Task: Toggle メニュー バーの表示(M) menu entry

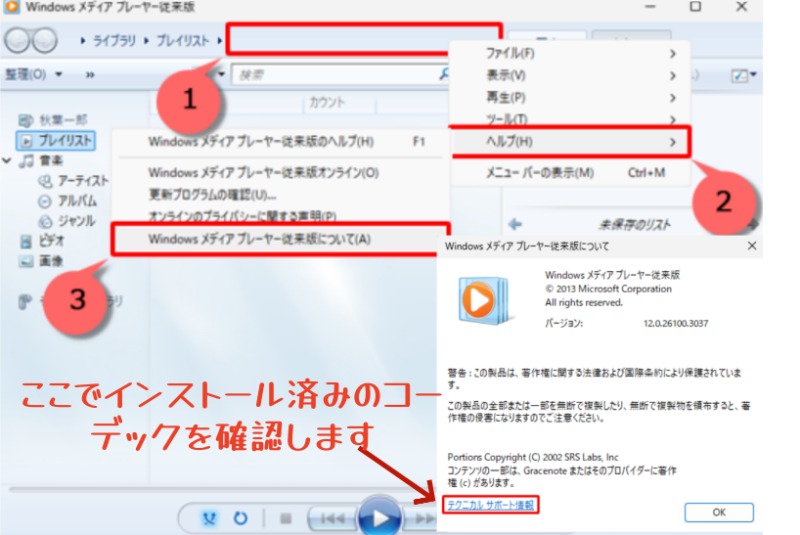Action: pyautogui.click(x=570, y=173)
